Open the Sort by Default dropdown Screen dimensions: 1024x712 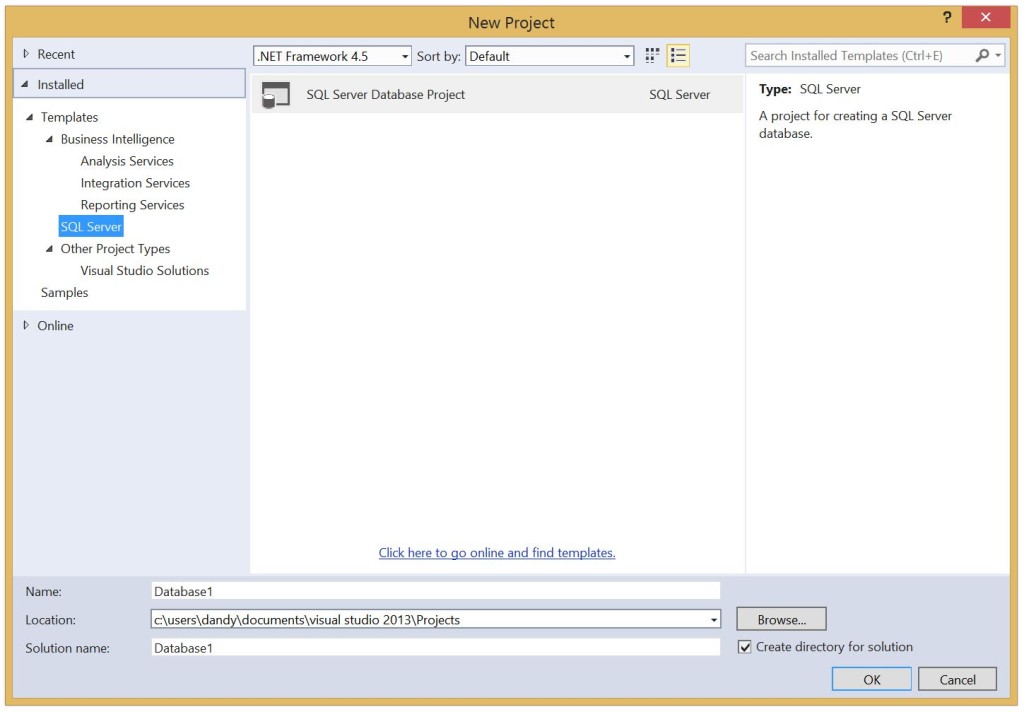[x=549, y=56]
